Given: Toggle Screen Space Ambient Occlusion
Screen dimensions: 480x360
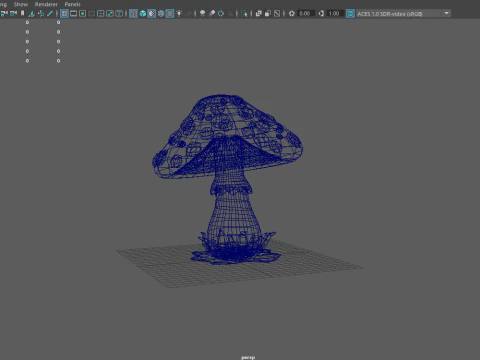Looking at the screenshot, I should pos(202,13).
